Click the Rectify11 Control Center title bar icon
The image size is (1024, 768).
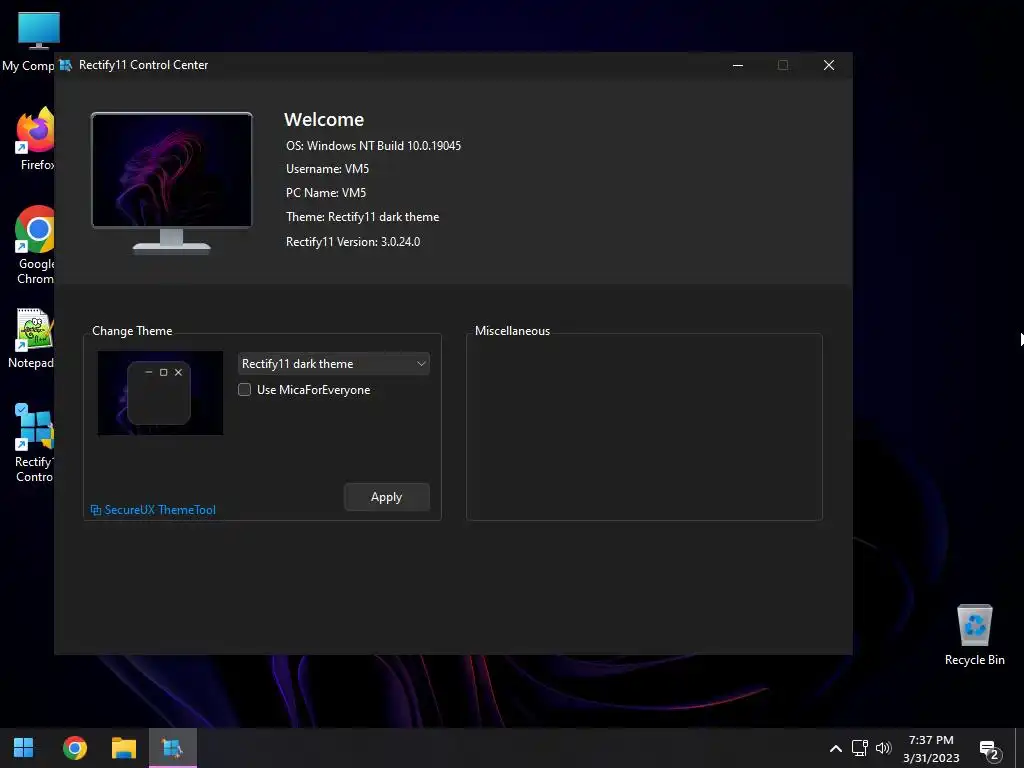pos(65,65)
